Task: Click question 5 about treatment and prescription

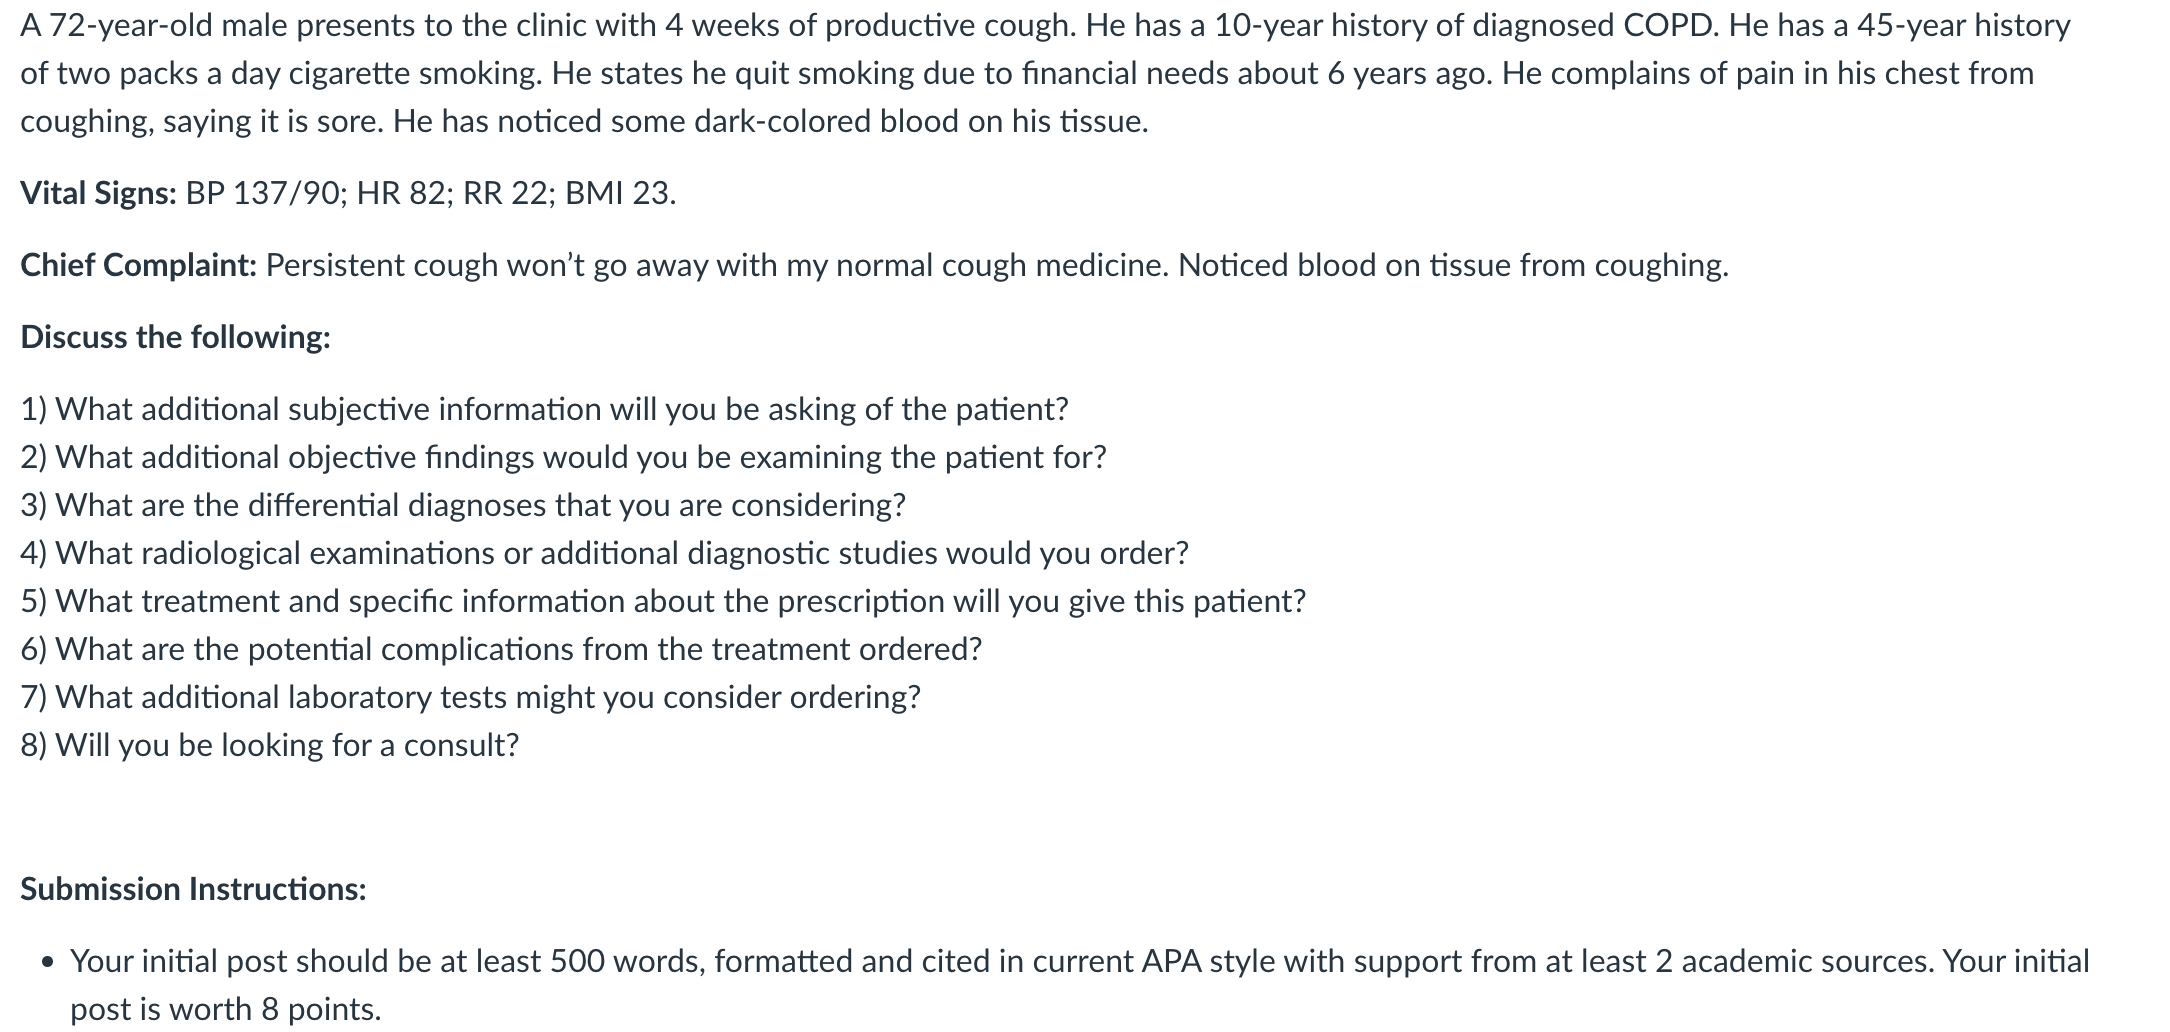Action: (x=663, y=601)
